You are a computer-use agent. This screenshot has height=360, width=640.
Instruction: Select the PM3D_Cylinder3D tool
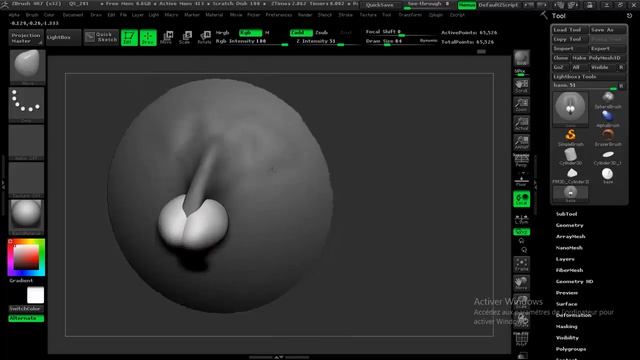pos(571,175)
